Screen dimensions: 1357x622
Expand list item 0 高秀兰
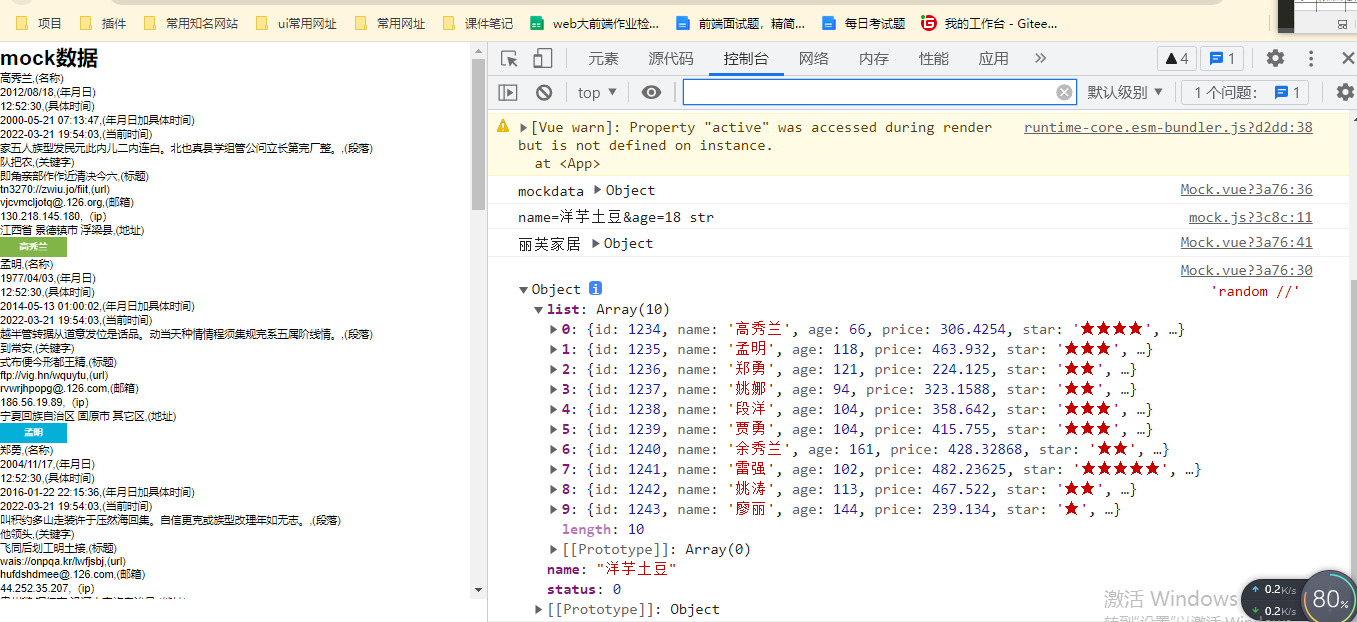pyautogui.click(x=554, y=330)
